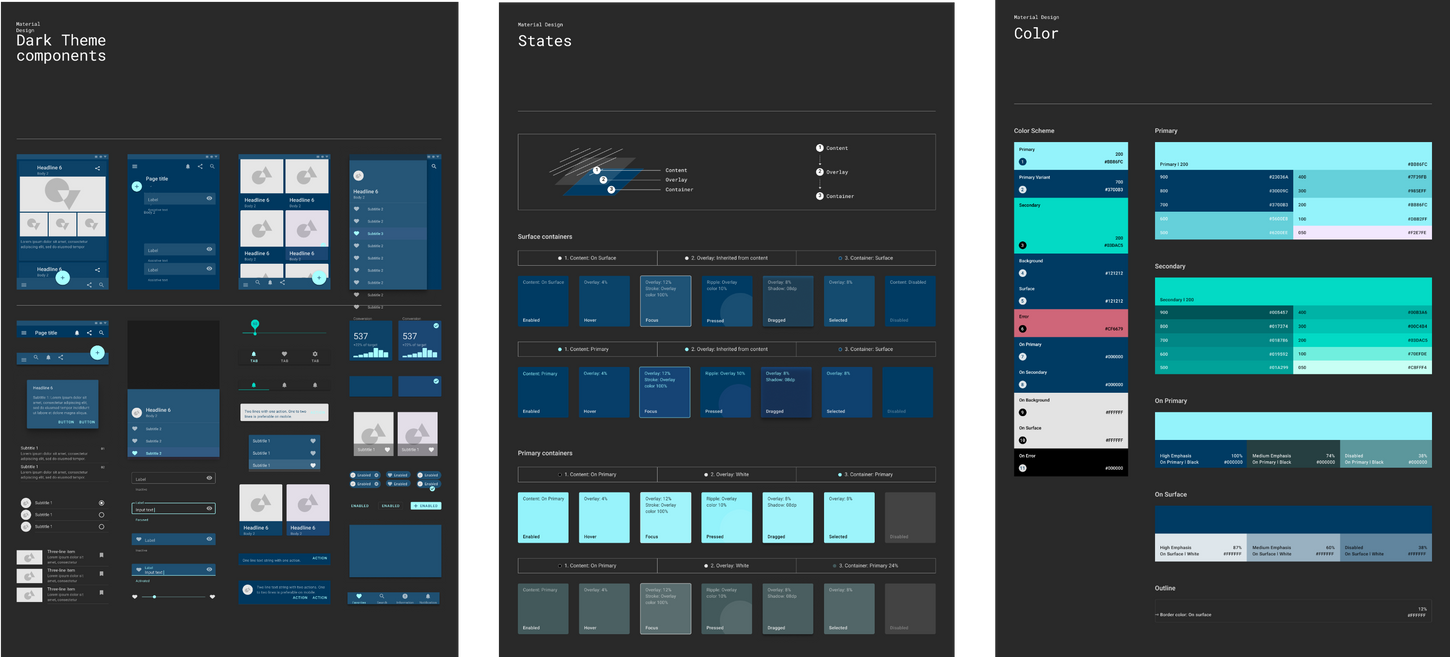This screenshot has height=657, width=1450.
Task: Pick Secondary 050 #C8FFF4 swatch
Action: 1362,368
